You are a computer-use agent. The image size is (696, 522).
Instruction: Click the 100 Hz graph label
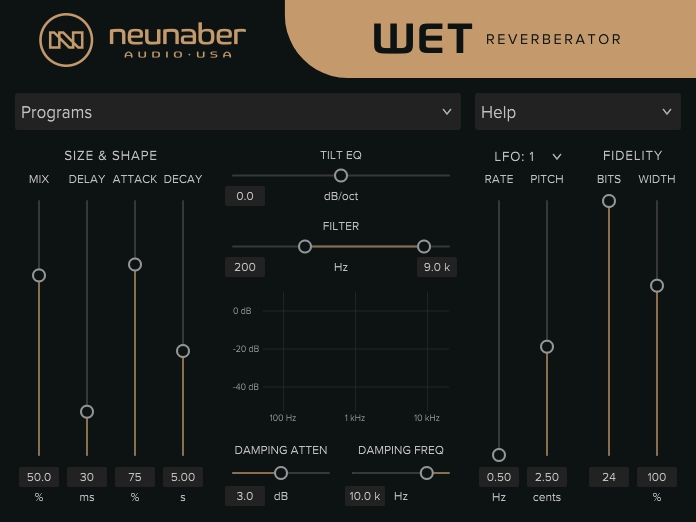tap(283, 418)
